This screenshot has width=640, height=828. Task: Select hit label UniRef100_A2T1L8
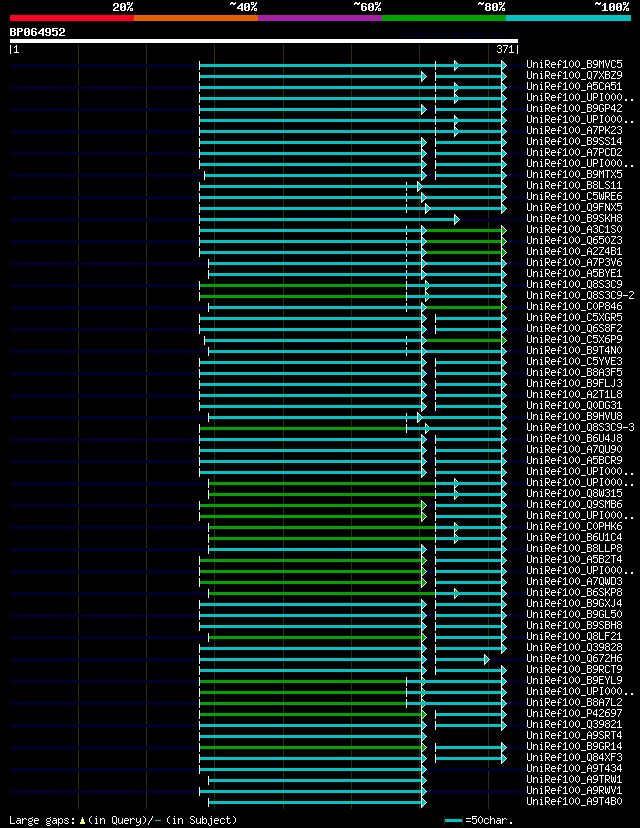[x=575, y=394]
